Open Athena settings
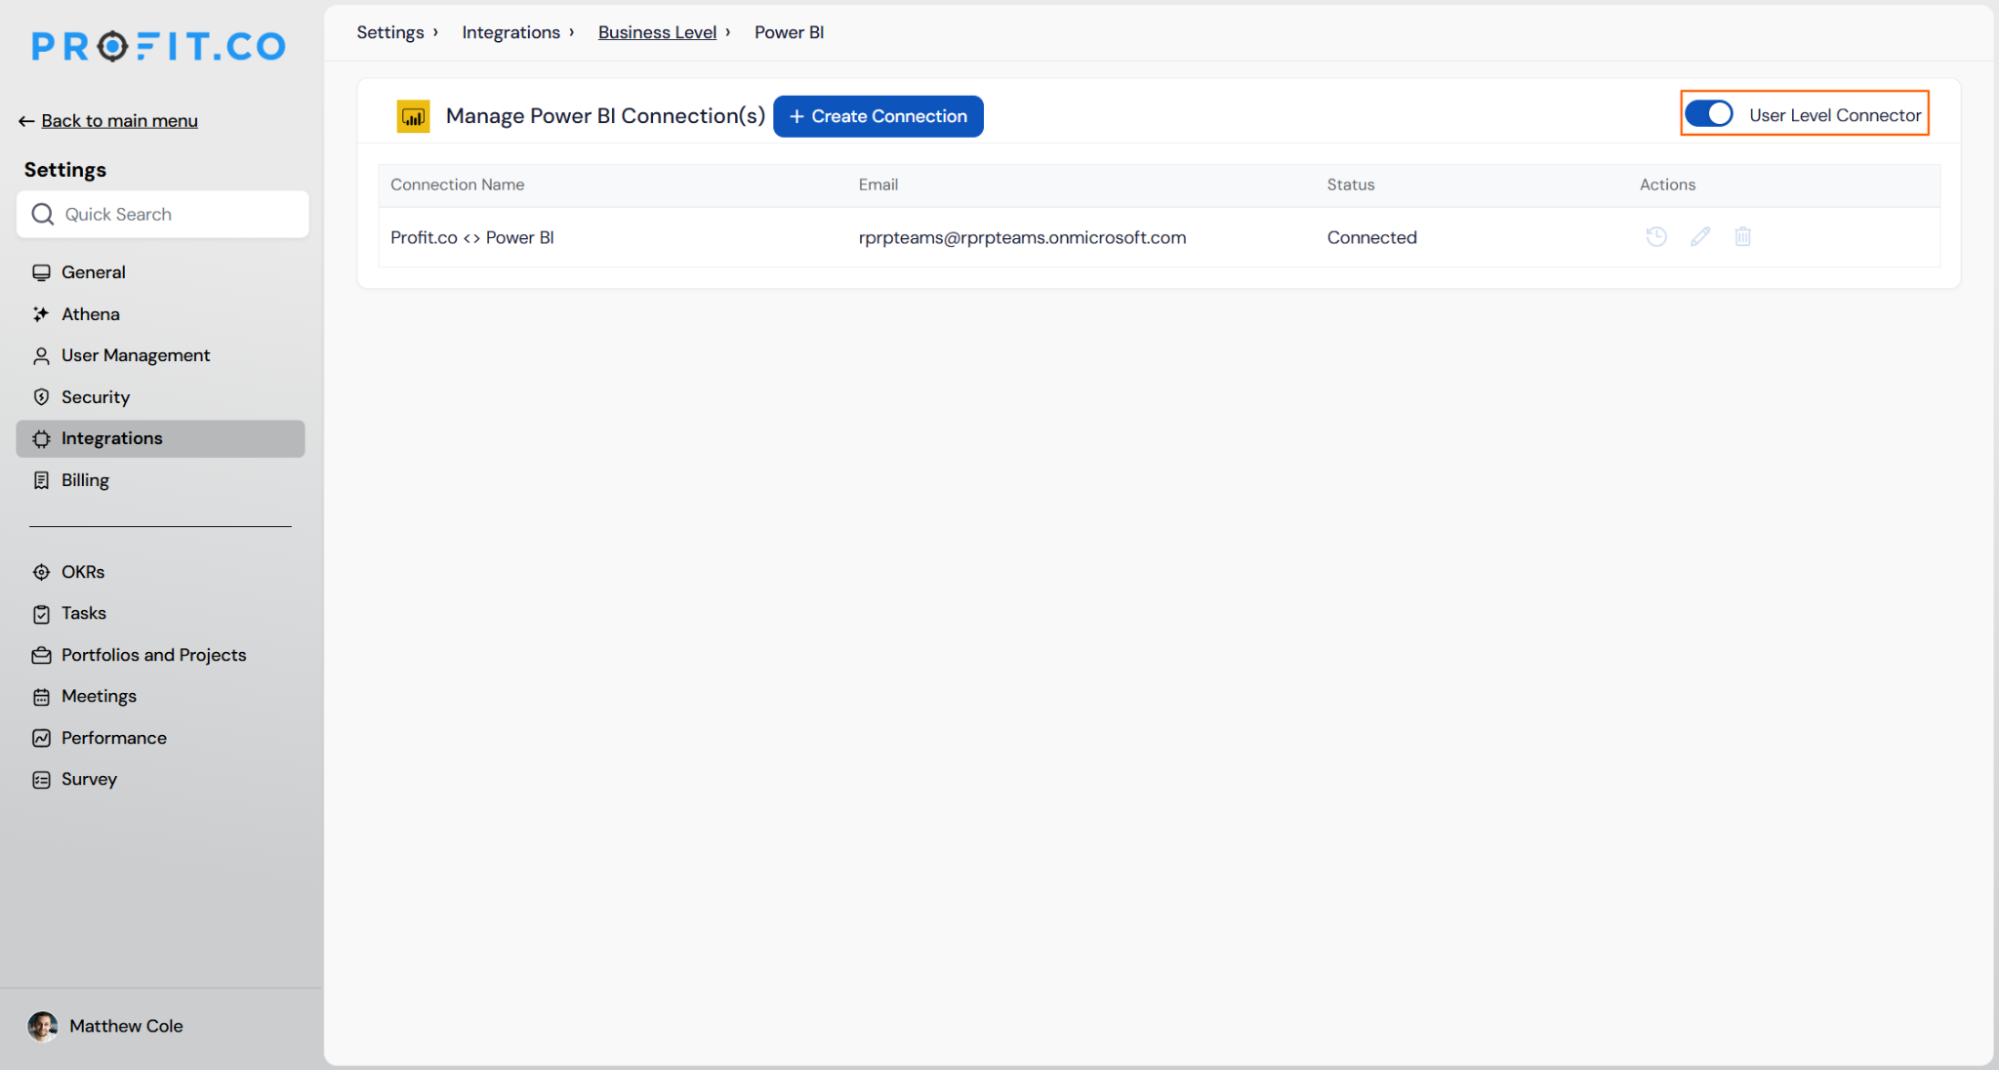This screenshot has height=1070, width=1999. [160, 314]
